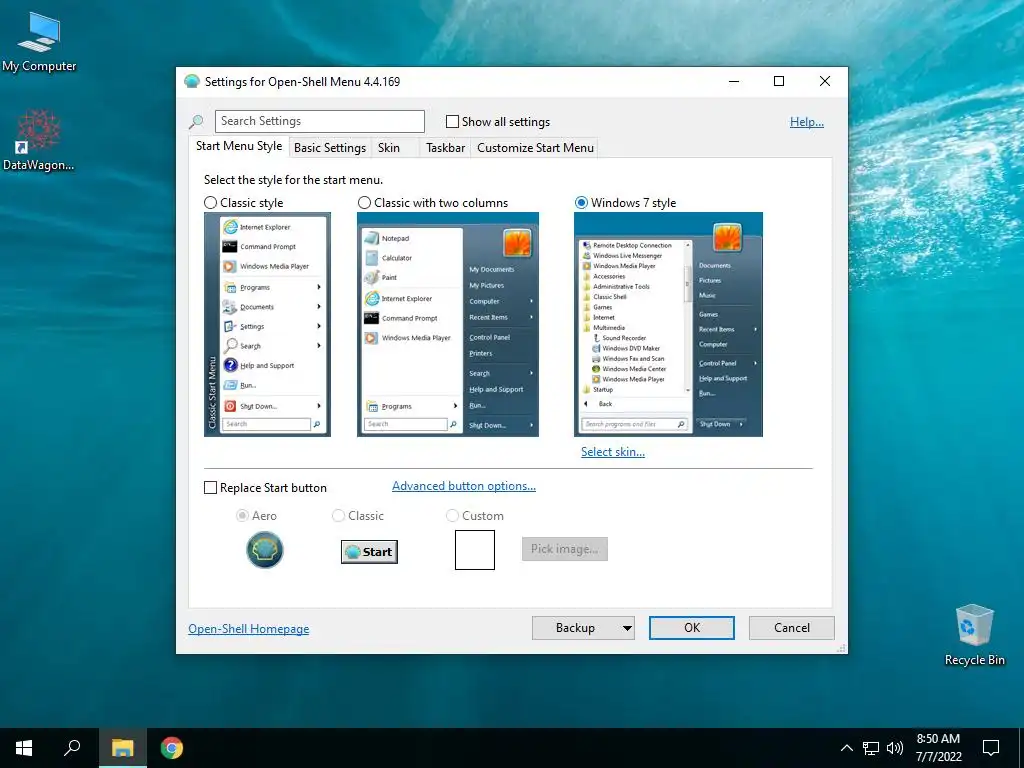Show hidden system tray icons
The width and height of the screenshot is (1024, 768).
point(846,748)
